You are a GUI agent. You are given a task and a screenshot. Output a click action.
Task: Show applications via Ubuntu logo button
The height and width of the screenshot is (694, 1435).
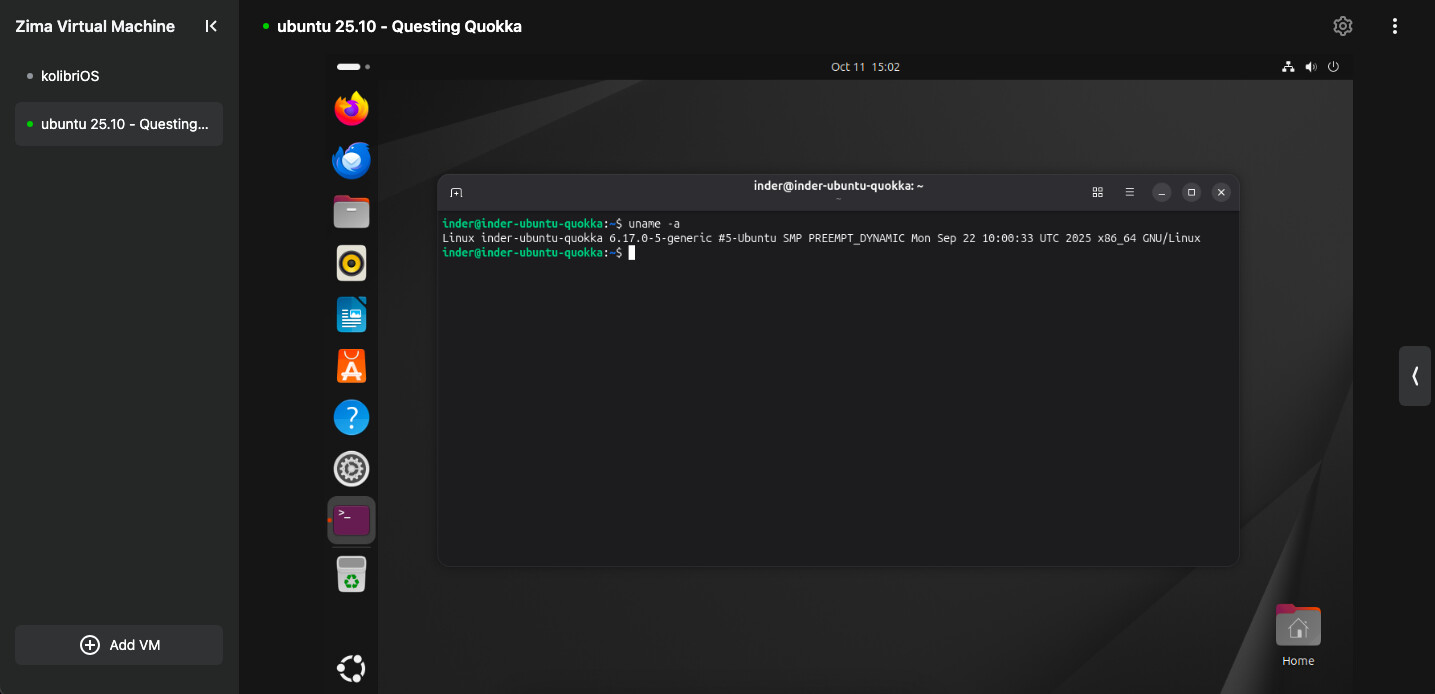click(x=351, y=668)
